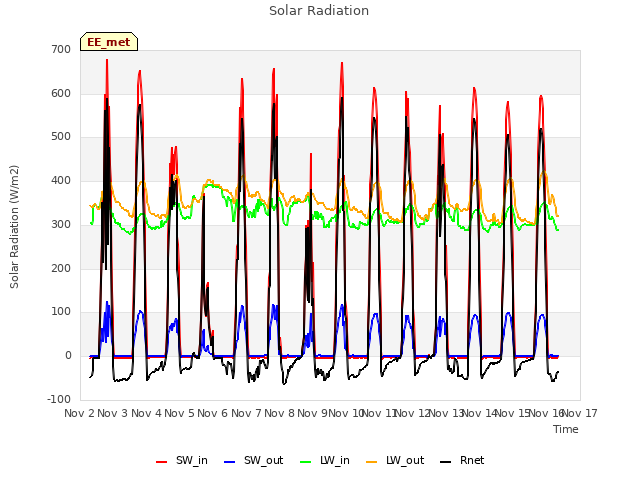Click the Nov 5 x-axis label
The width and height of the screenshot is (640, 480).
(x=180, y=413)
